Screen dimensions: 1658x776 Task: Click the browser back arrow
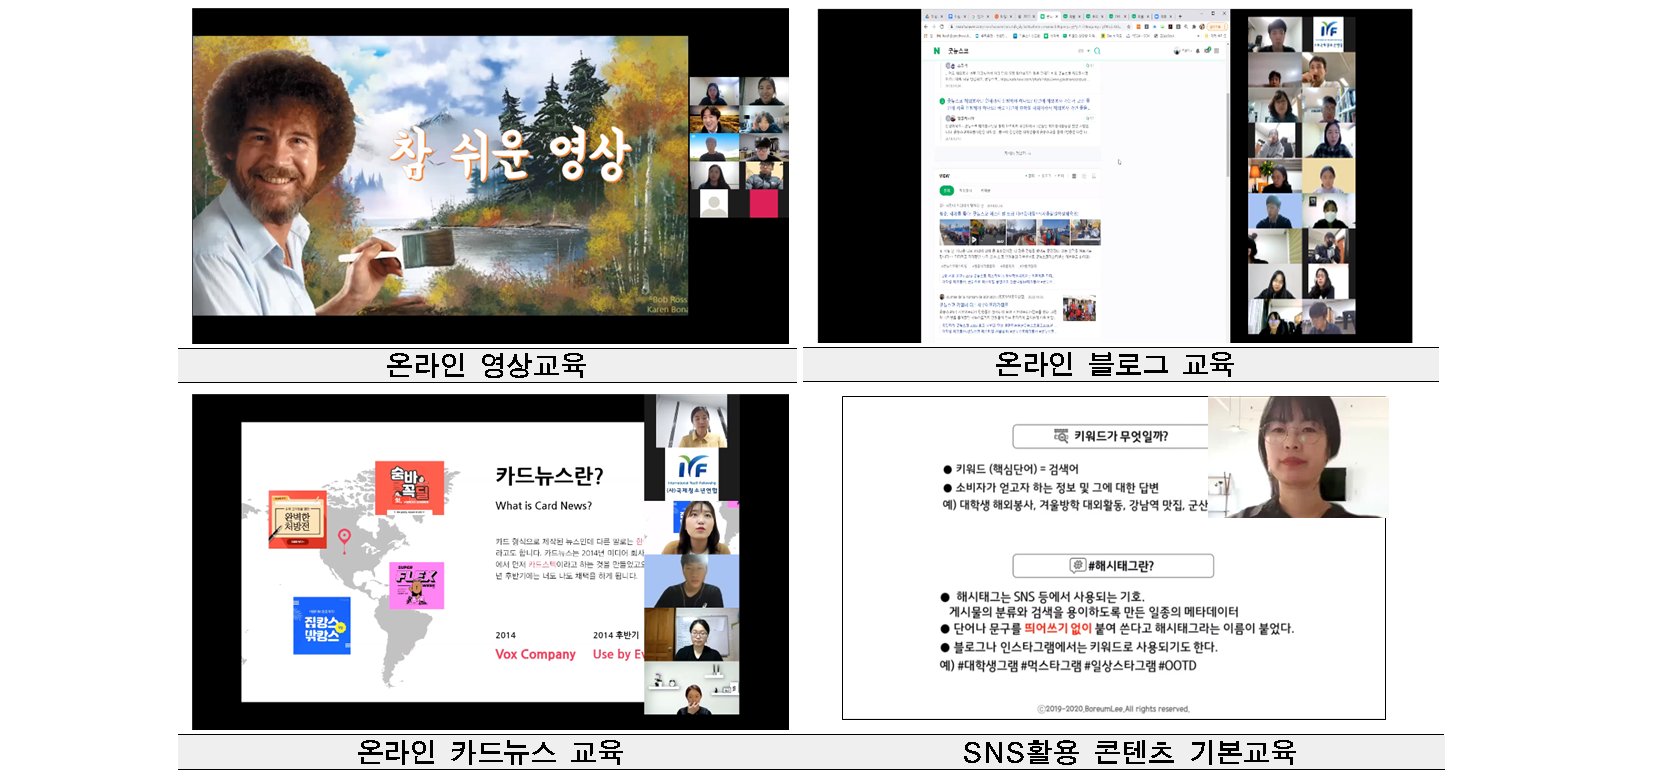tap(927, 27)
